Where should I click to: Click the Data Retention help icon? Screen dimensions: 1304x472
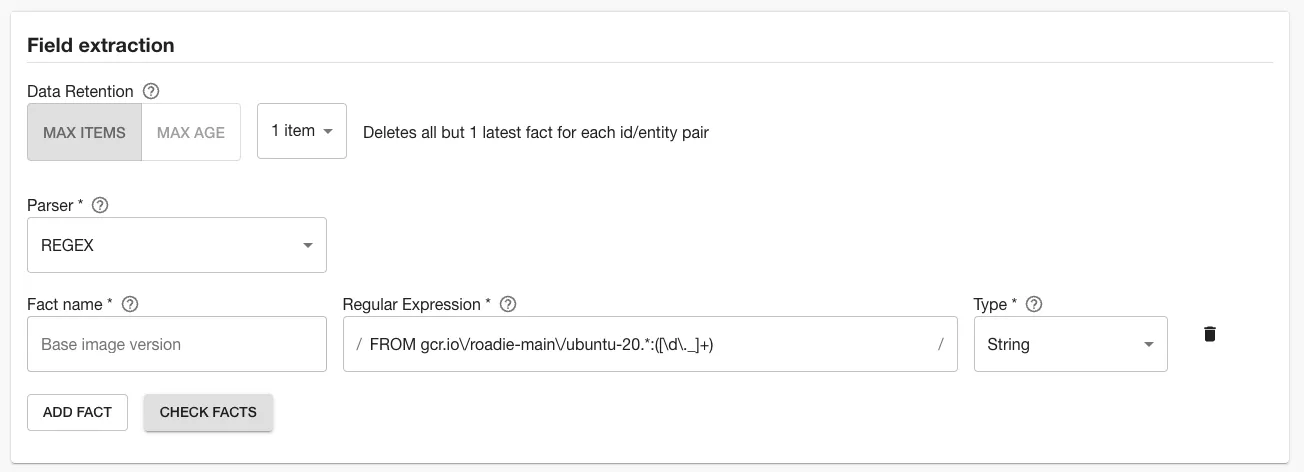151,91
